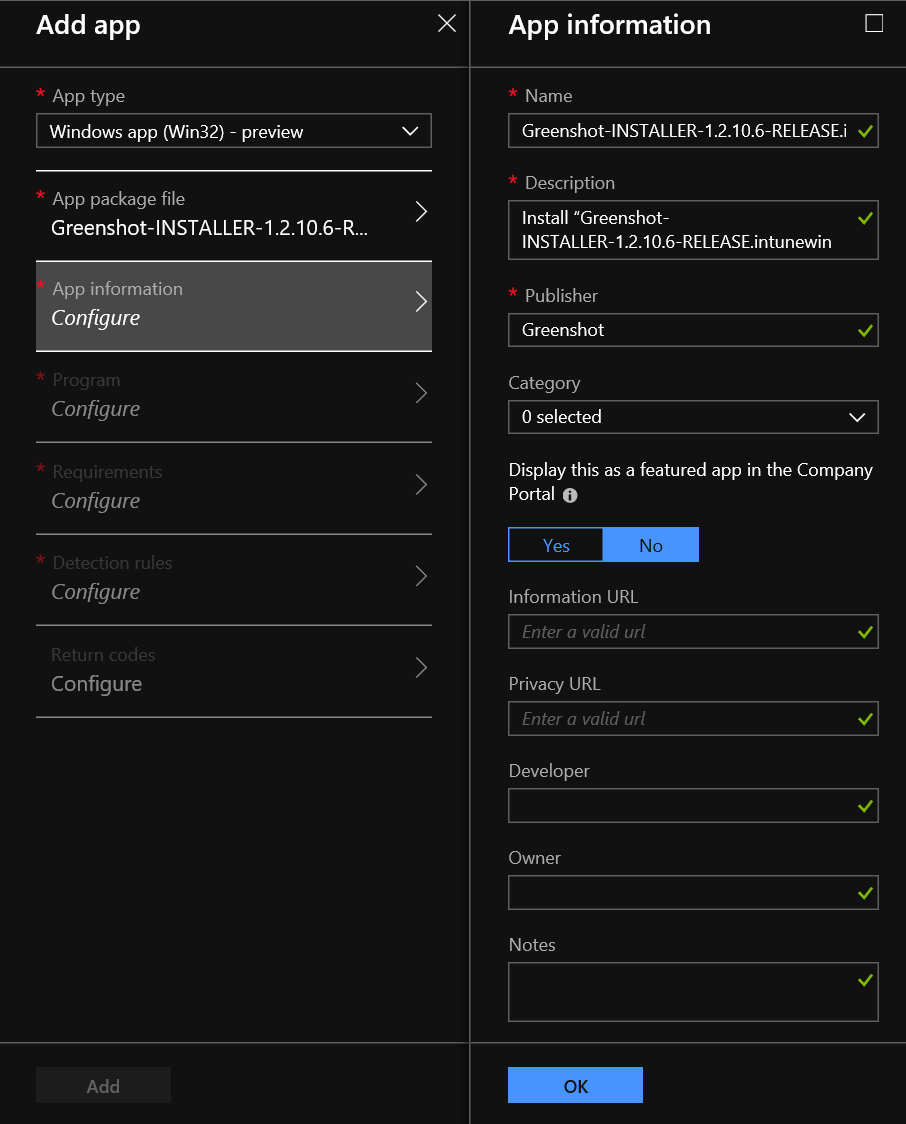Click the green check in Notes field
The image size is (906, 1124).
[865, 980]
